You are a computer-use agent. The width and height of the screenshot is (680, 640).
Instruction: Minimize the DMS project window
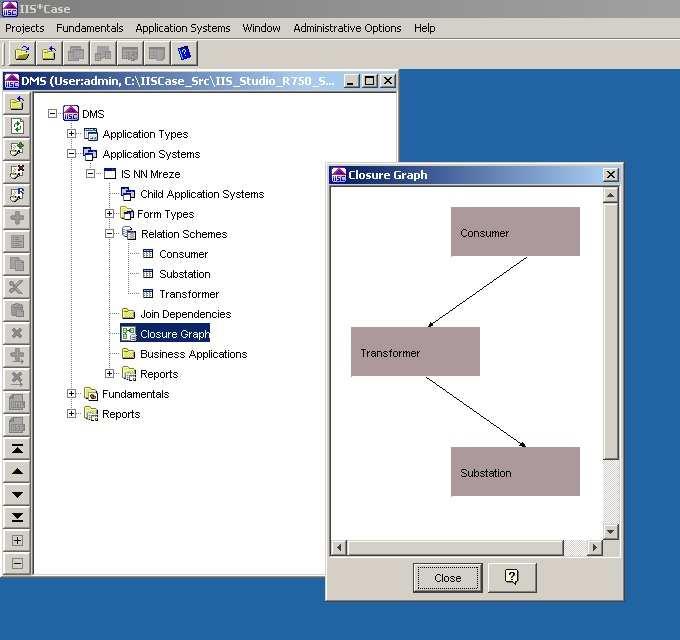tap(352, 81)
